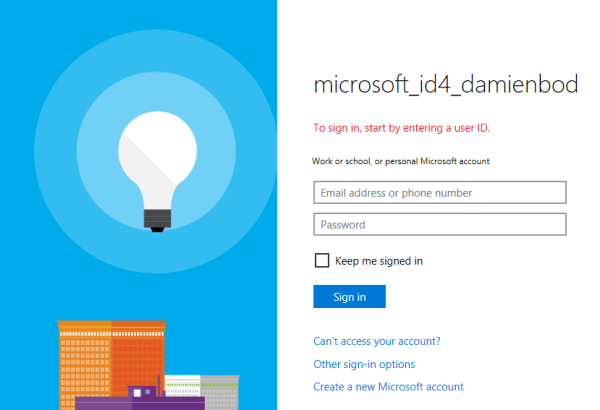Click the microsoft_id4_damienbod heading
Viewport: 600px width, 410px height.
[x=446, y=85]
